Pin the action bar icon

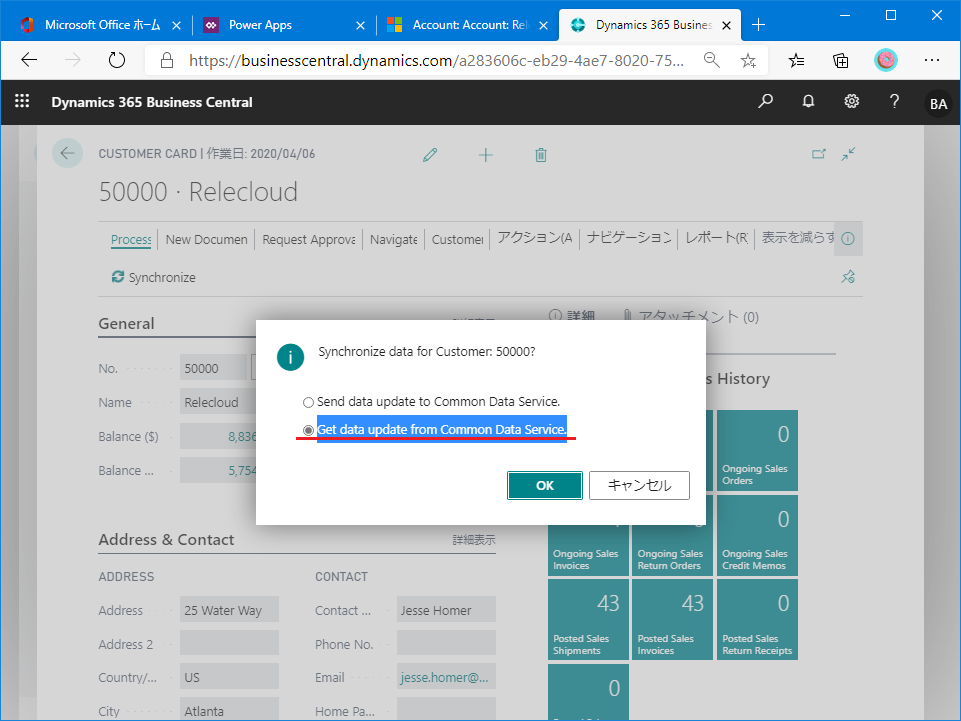(x=848, y=277)
